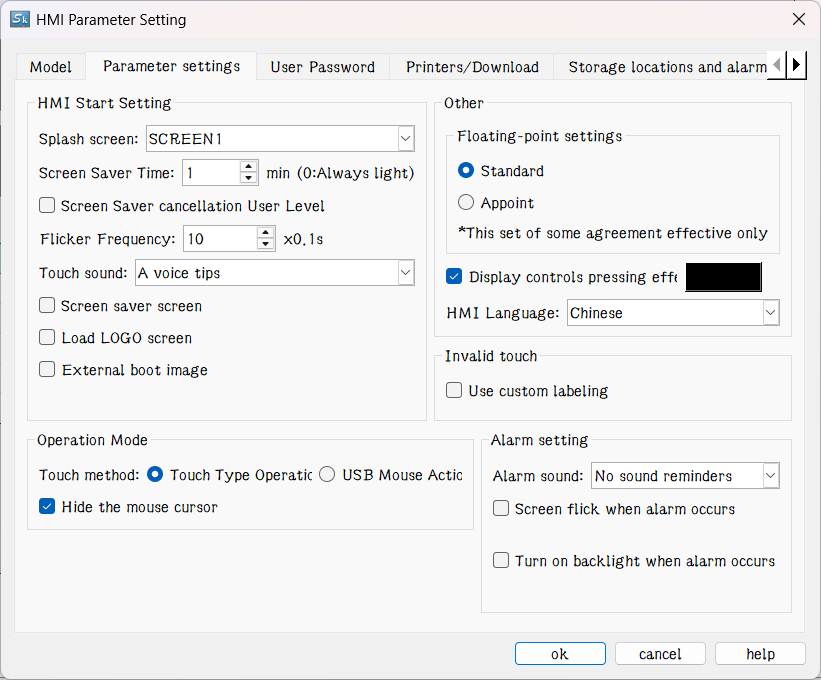Enable Screen Saver cancellation User Level
This screenshot has width=821, height=680.
pyautogui.click(x=47, y=206)
